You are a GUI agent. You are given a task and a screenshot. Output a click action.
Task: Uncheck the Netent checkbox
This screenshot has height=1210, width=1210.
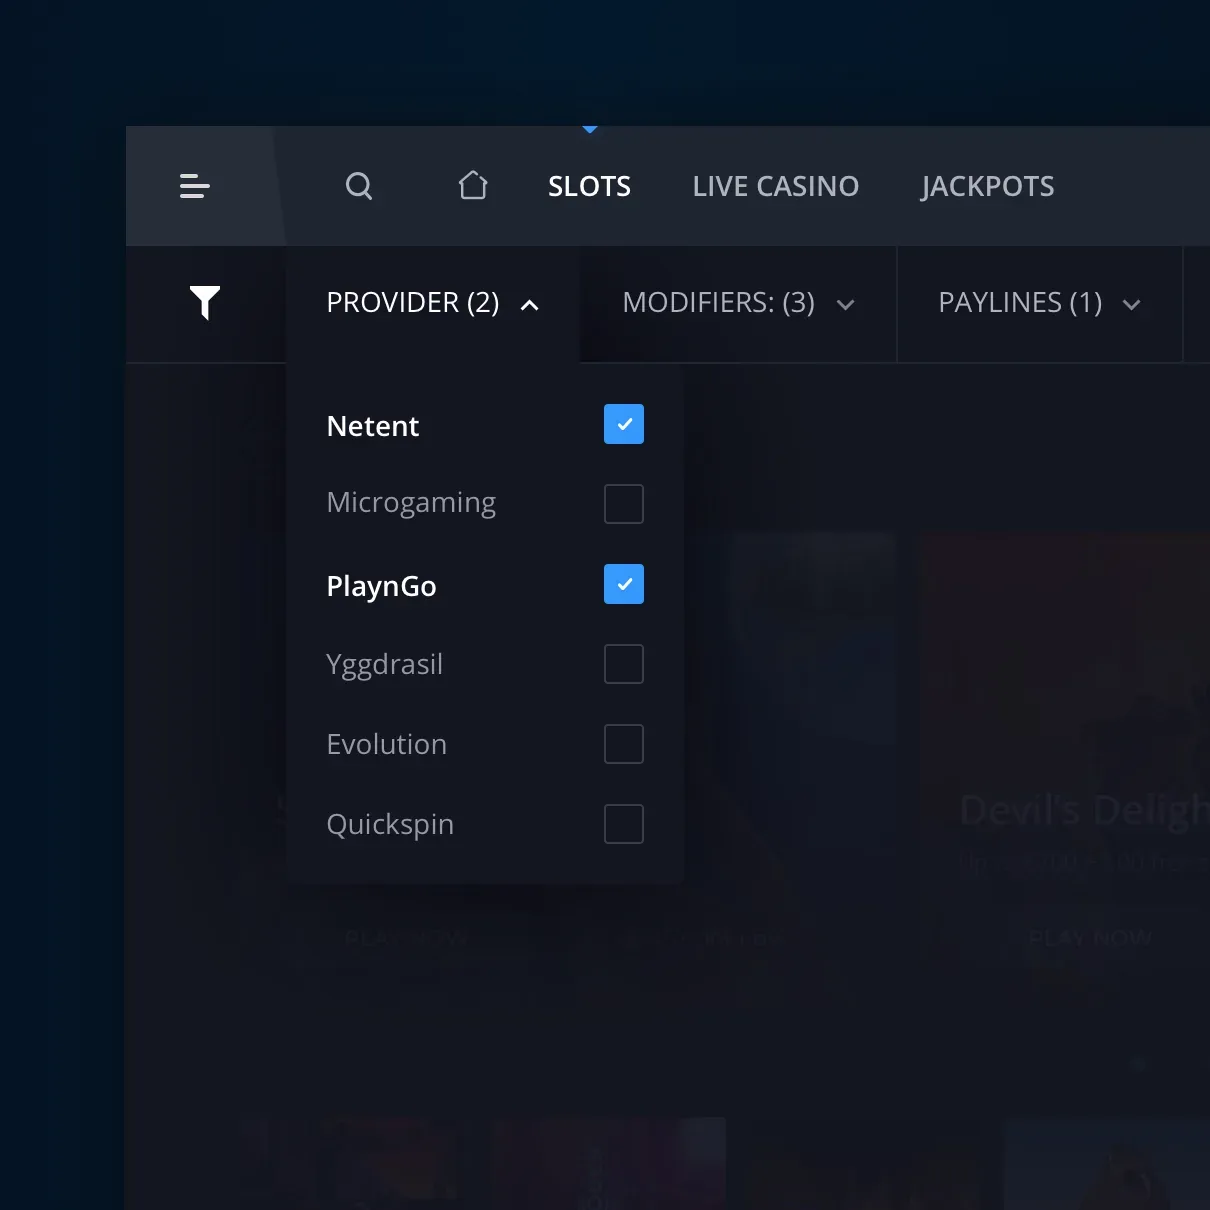[x=624, y=424]
